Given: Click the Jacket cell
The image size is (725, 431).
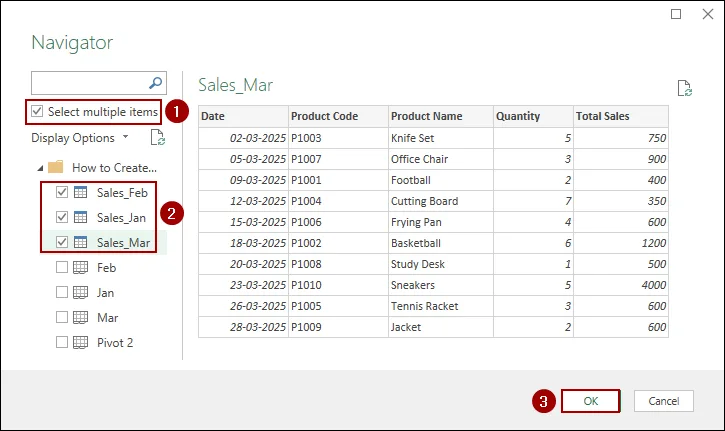Looking at the screenshot, I should click(441, 327).
